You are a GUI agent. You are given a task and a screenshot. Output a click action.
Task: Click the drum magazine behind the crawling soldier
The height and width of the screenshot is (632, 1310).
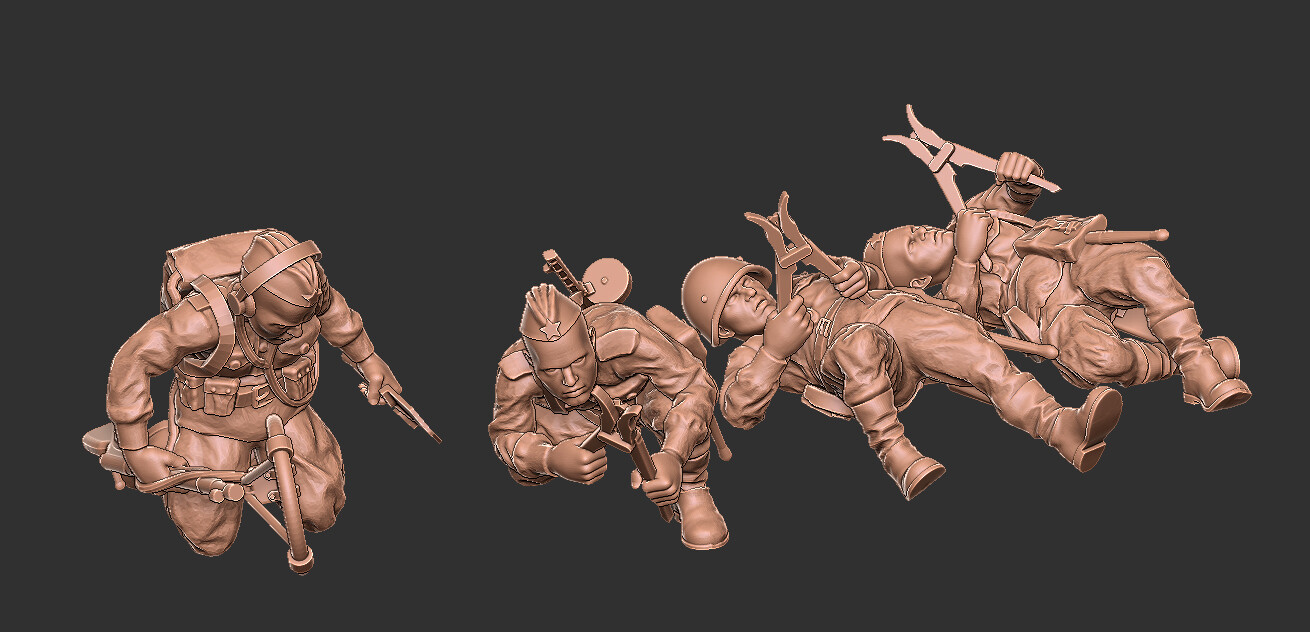click(606, 277)
